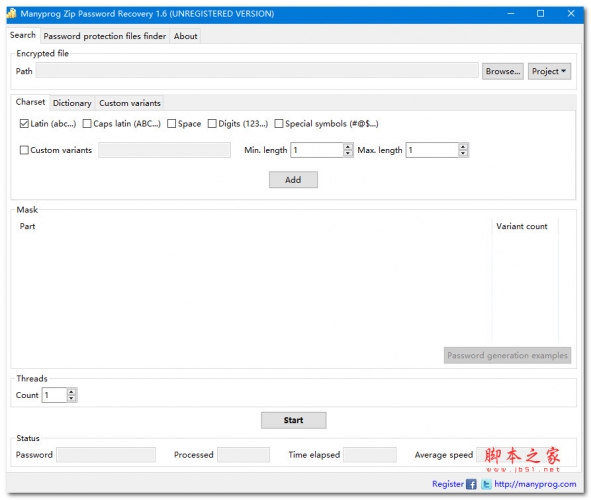The image size is (591, 500).
Task: Click the Threads Count value field
Action: point(54,395)
